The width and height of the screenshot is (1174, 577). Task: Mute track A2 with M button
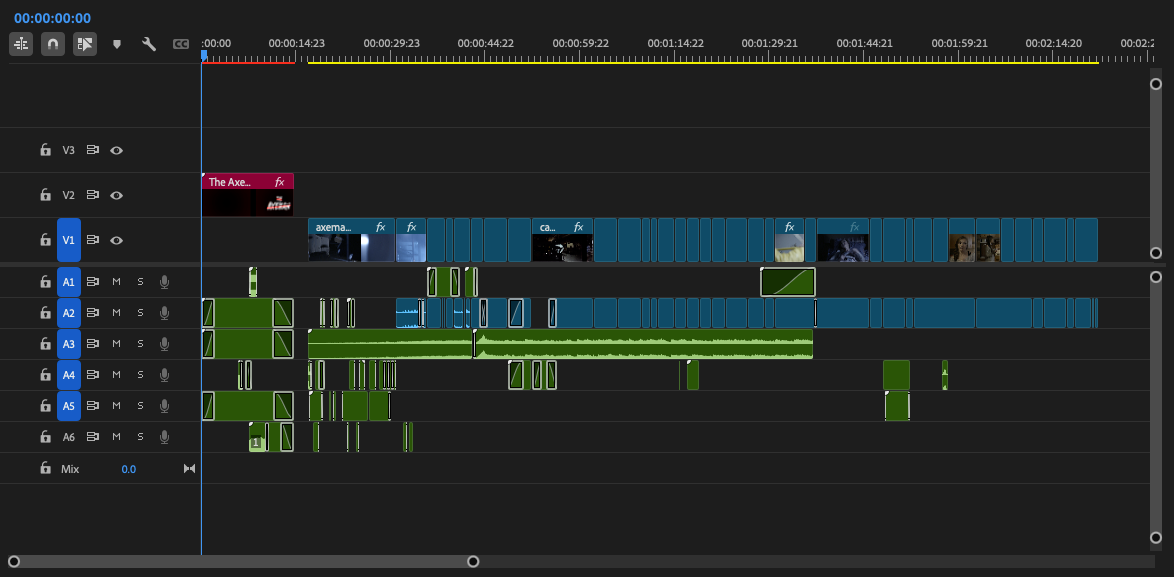point(116,312)
